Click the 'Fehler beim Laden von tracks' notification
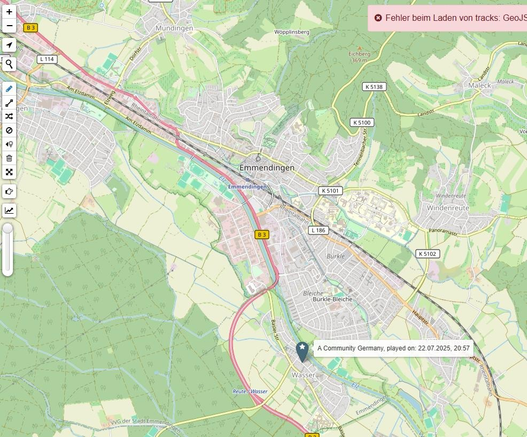527x437 pixels. (x=447, y=18)
